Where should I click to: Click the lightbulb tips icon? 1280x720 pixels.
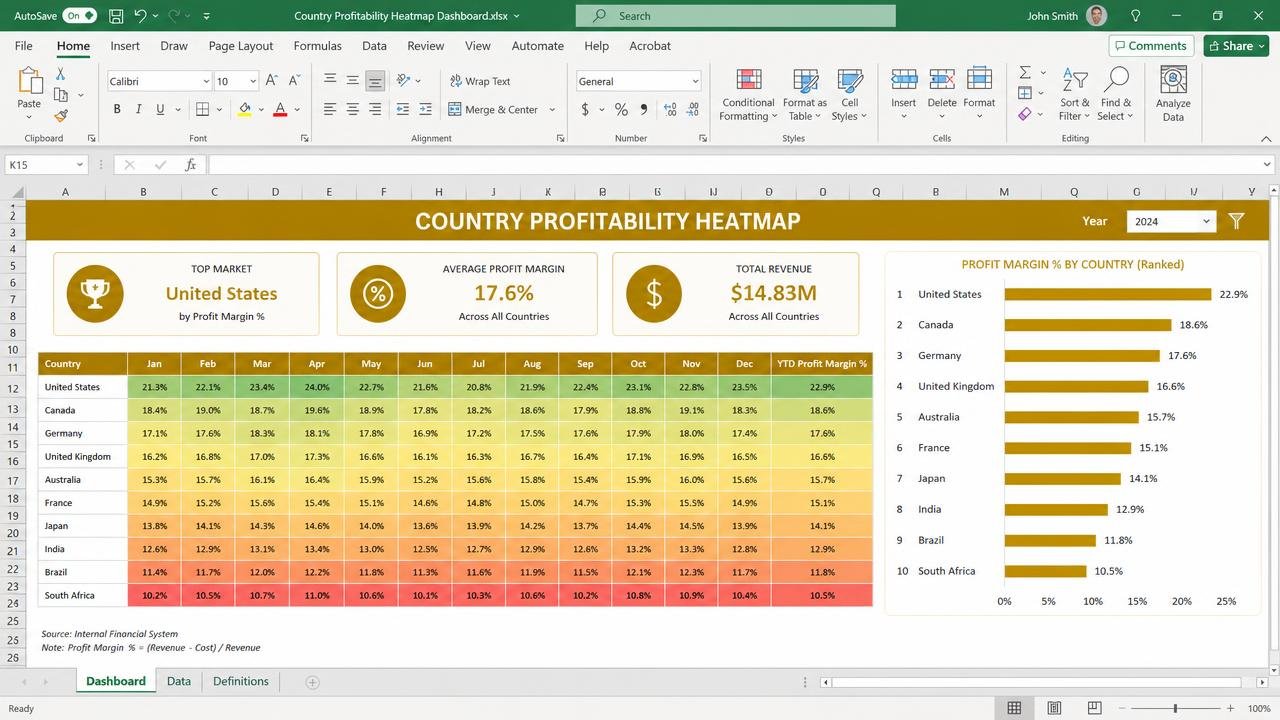point(1135,16)
